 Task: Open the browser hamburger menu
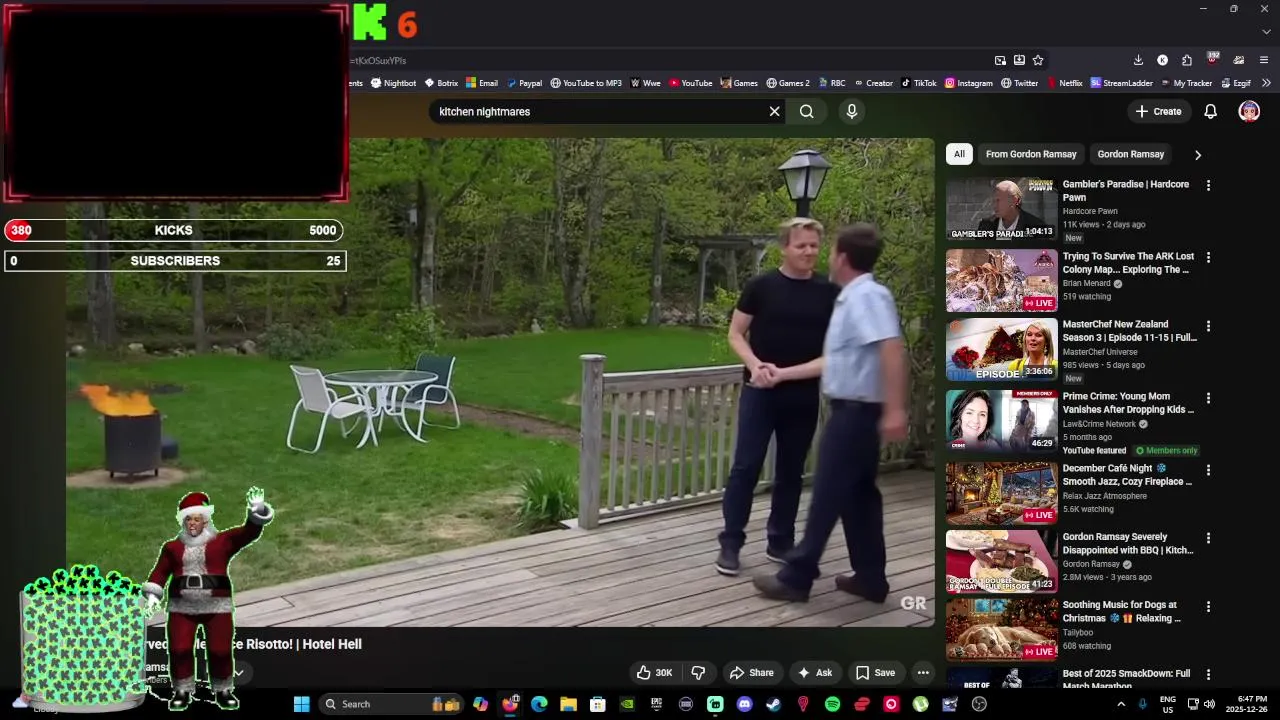(1264, 60)
